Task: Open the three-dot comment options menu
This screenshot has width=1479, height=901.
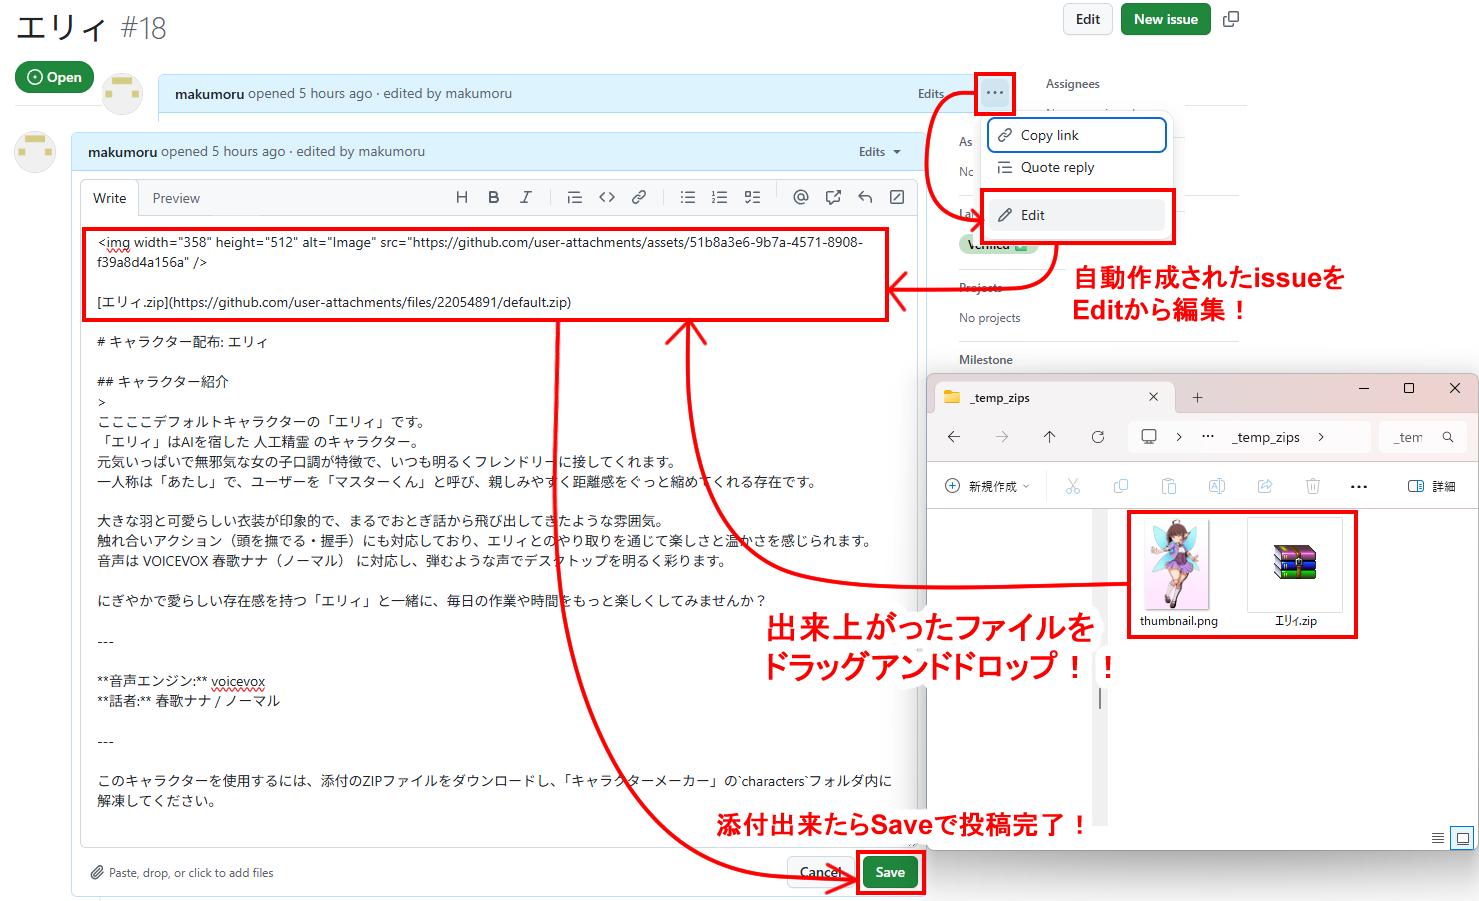Action: 994,93
